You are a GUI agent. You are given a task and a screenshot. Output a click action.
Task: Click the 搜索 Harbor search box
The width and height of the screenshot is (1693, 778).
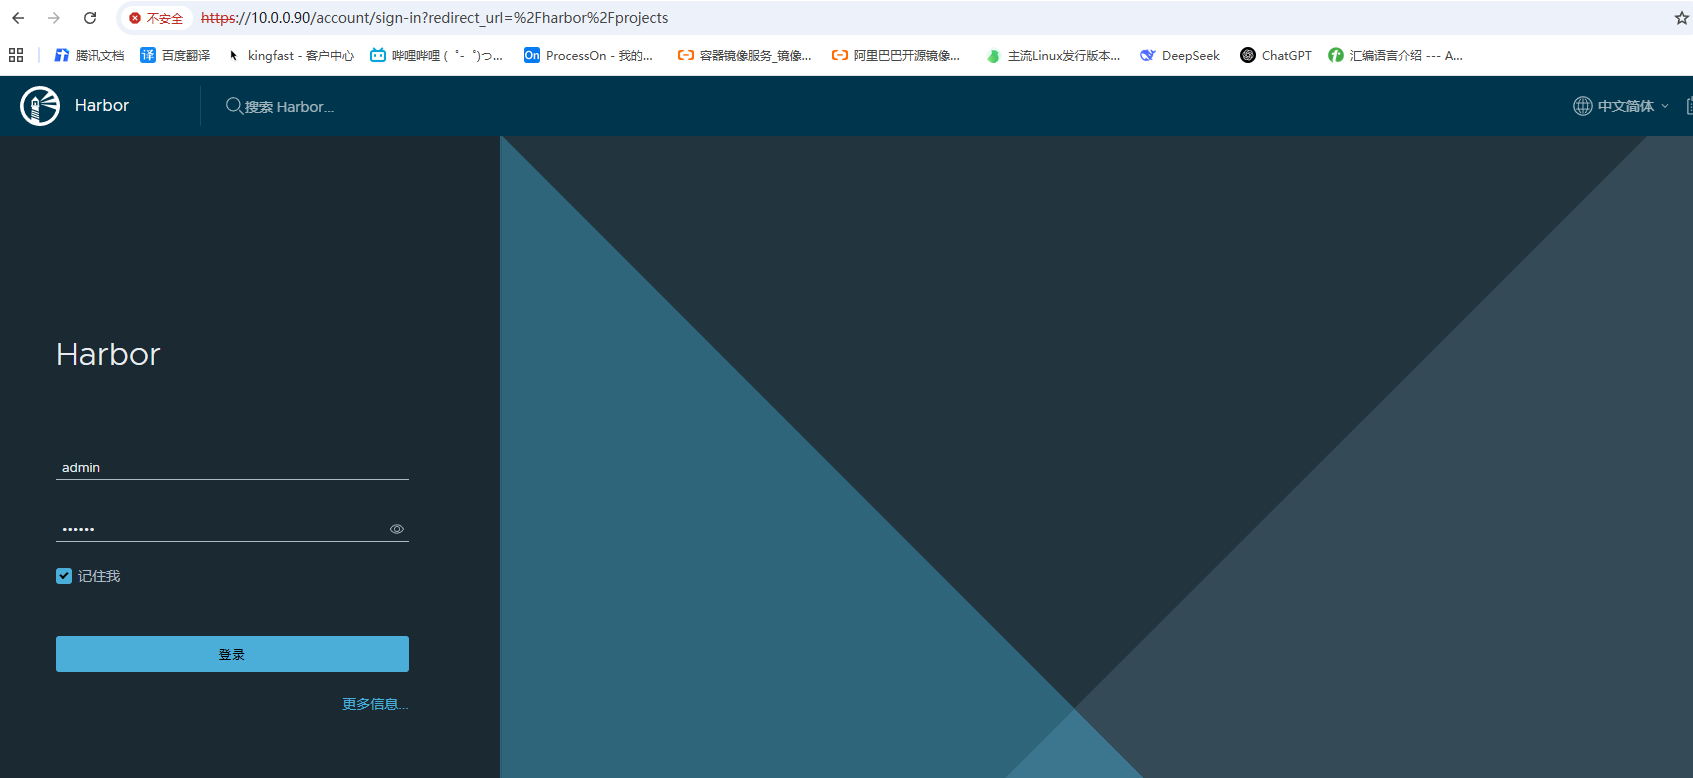click(x=290, y=106)
